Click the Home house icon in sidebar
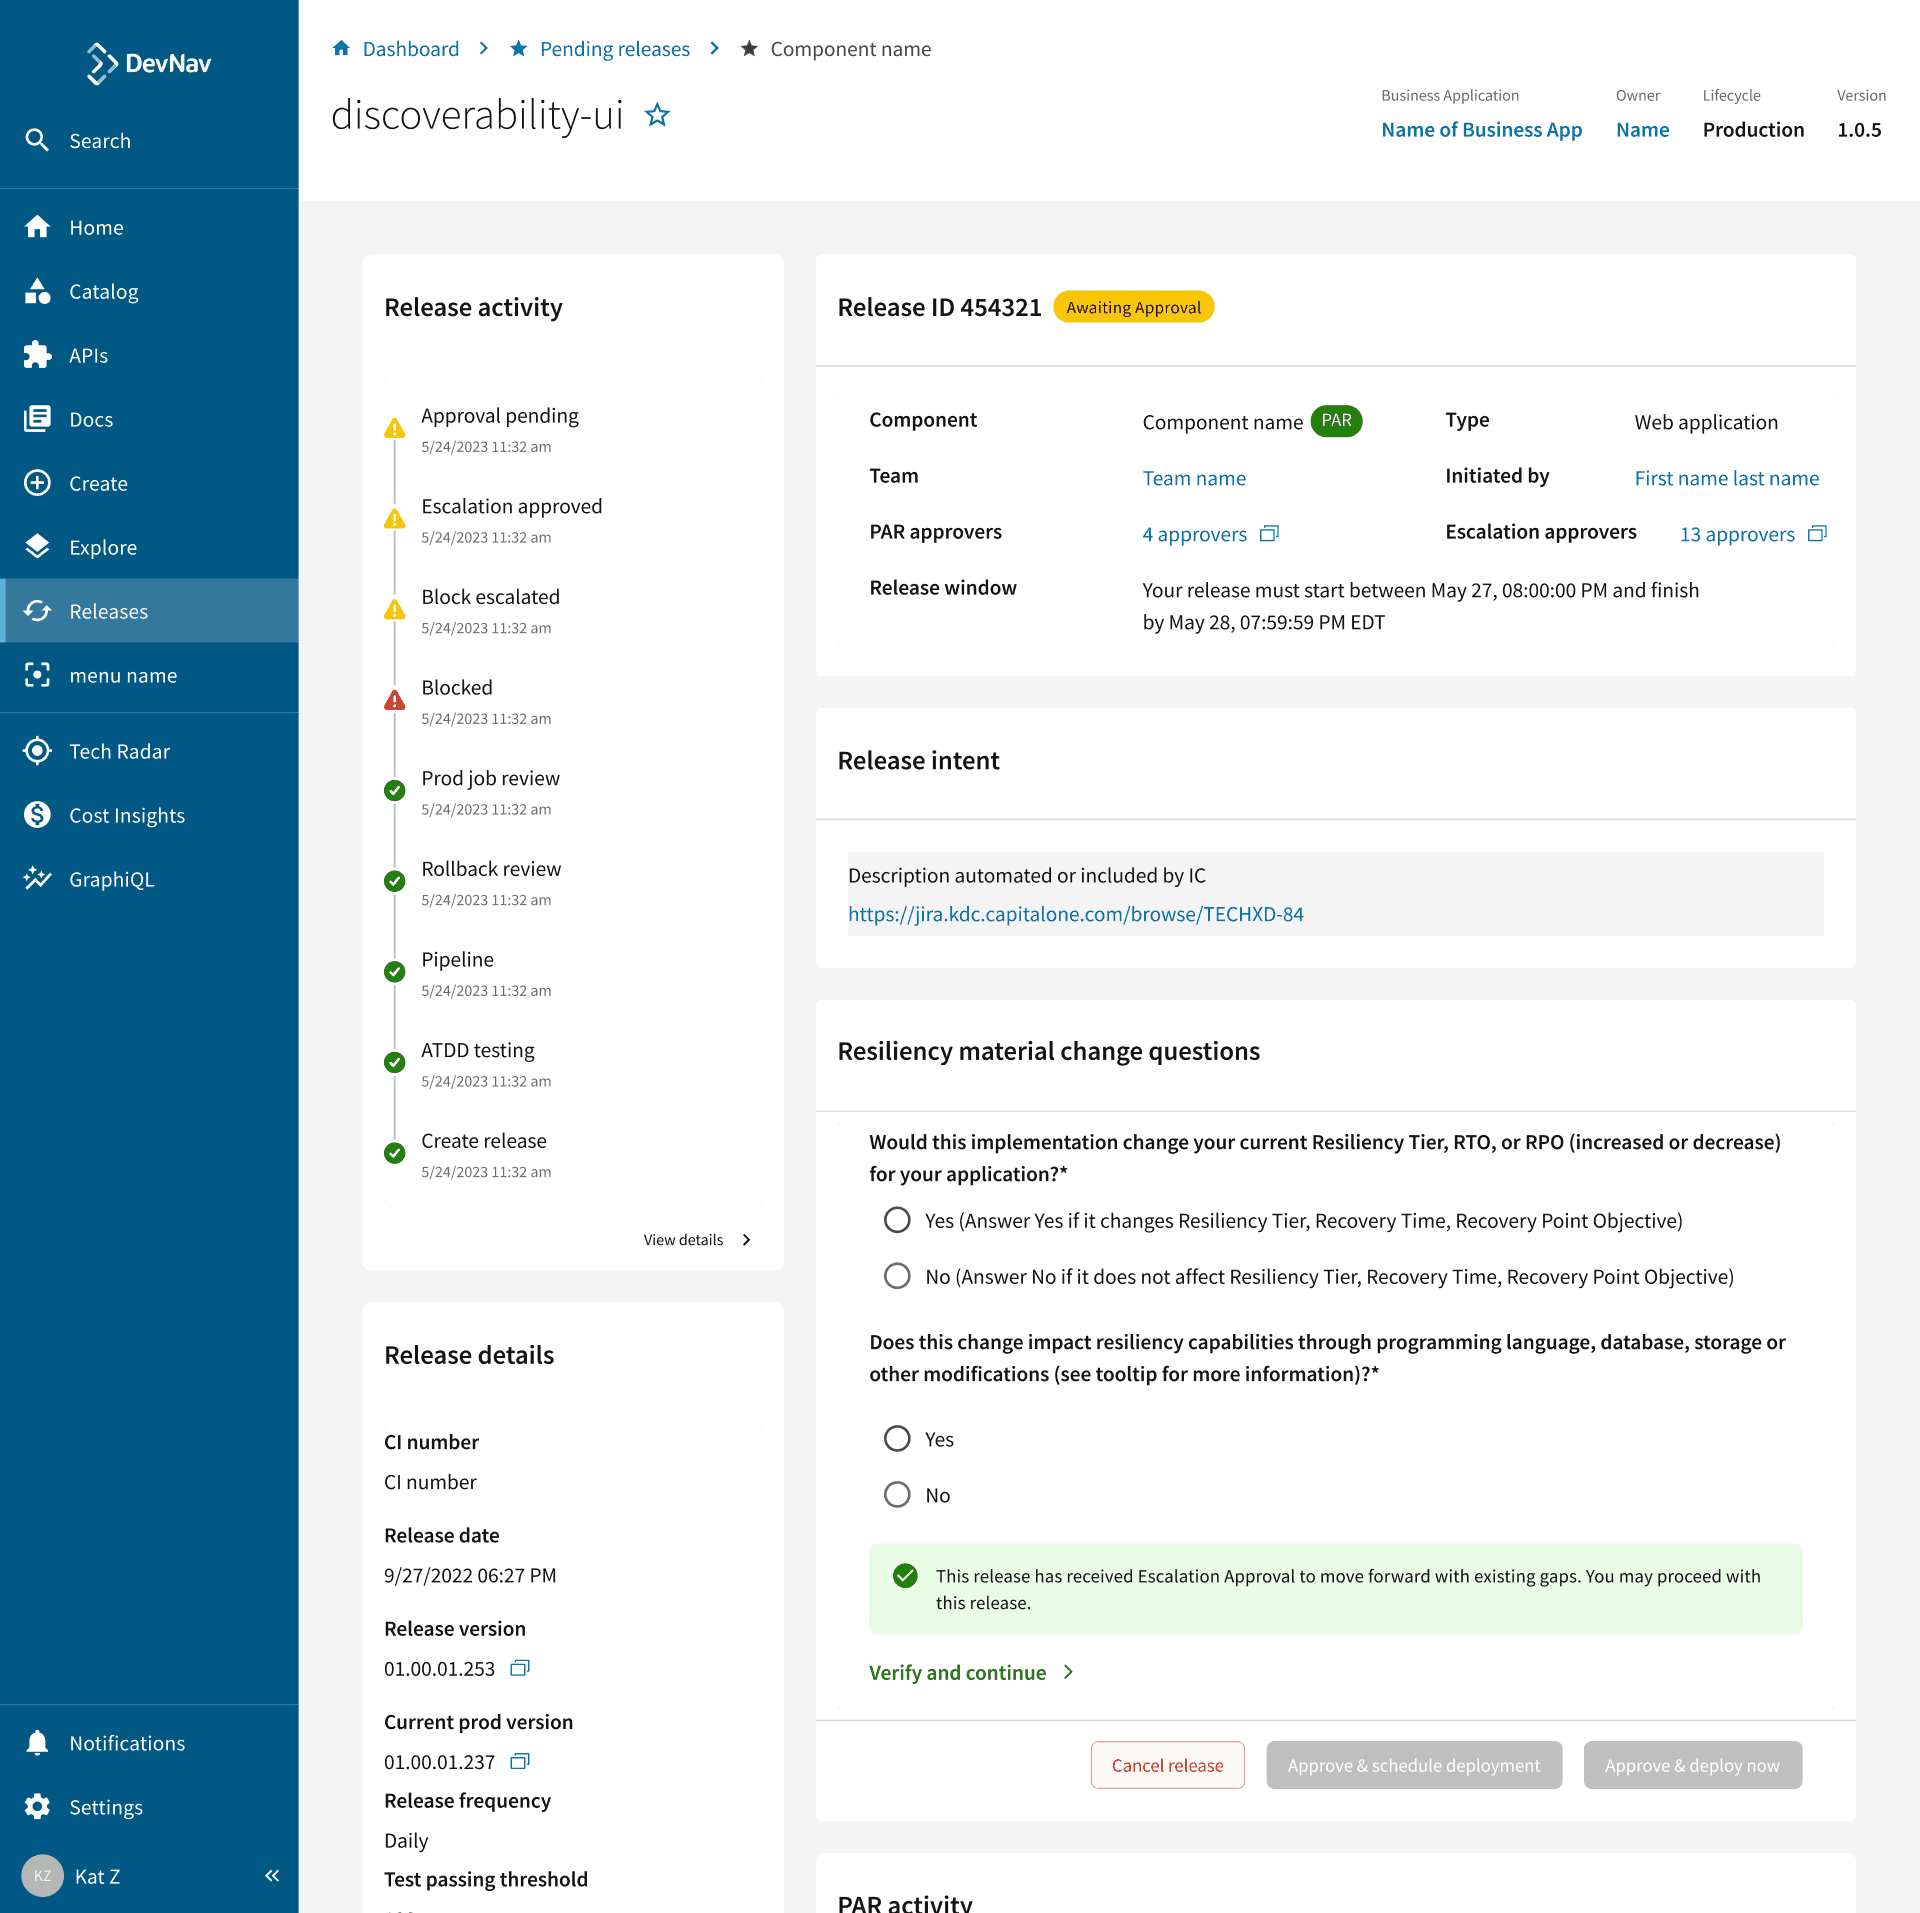The width and height of the screenshot is (1920, 1913). (x=37, y=227)
